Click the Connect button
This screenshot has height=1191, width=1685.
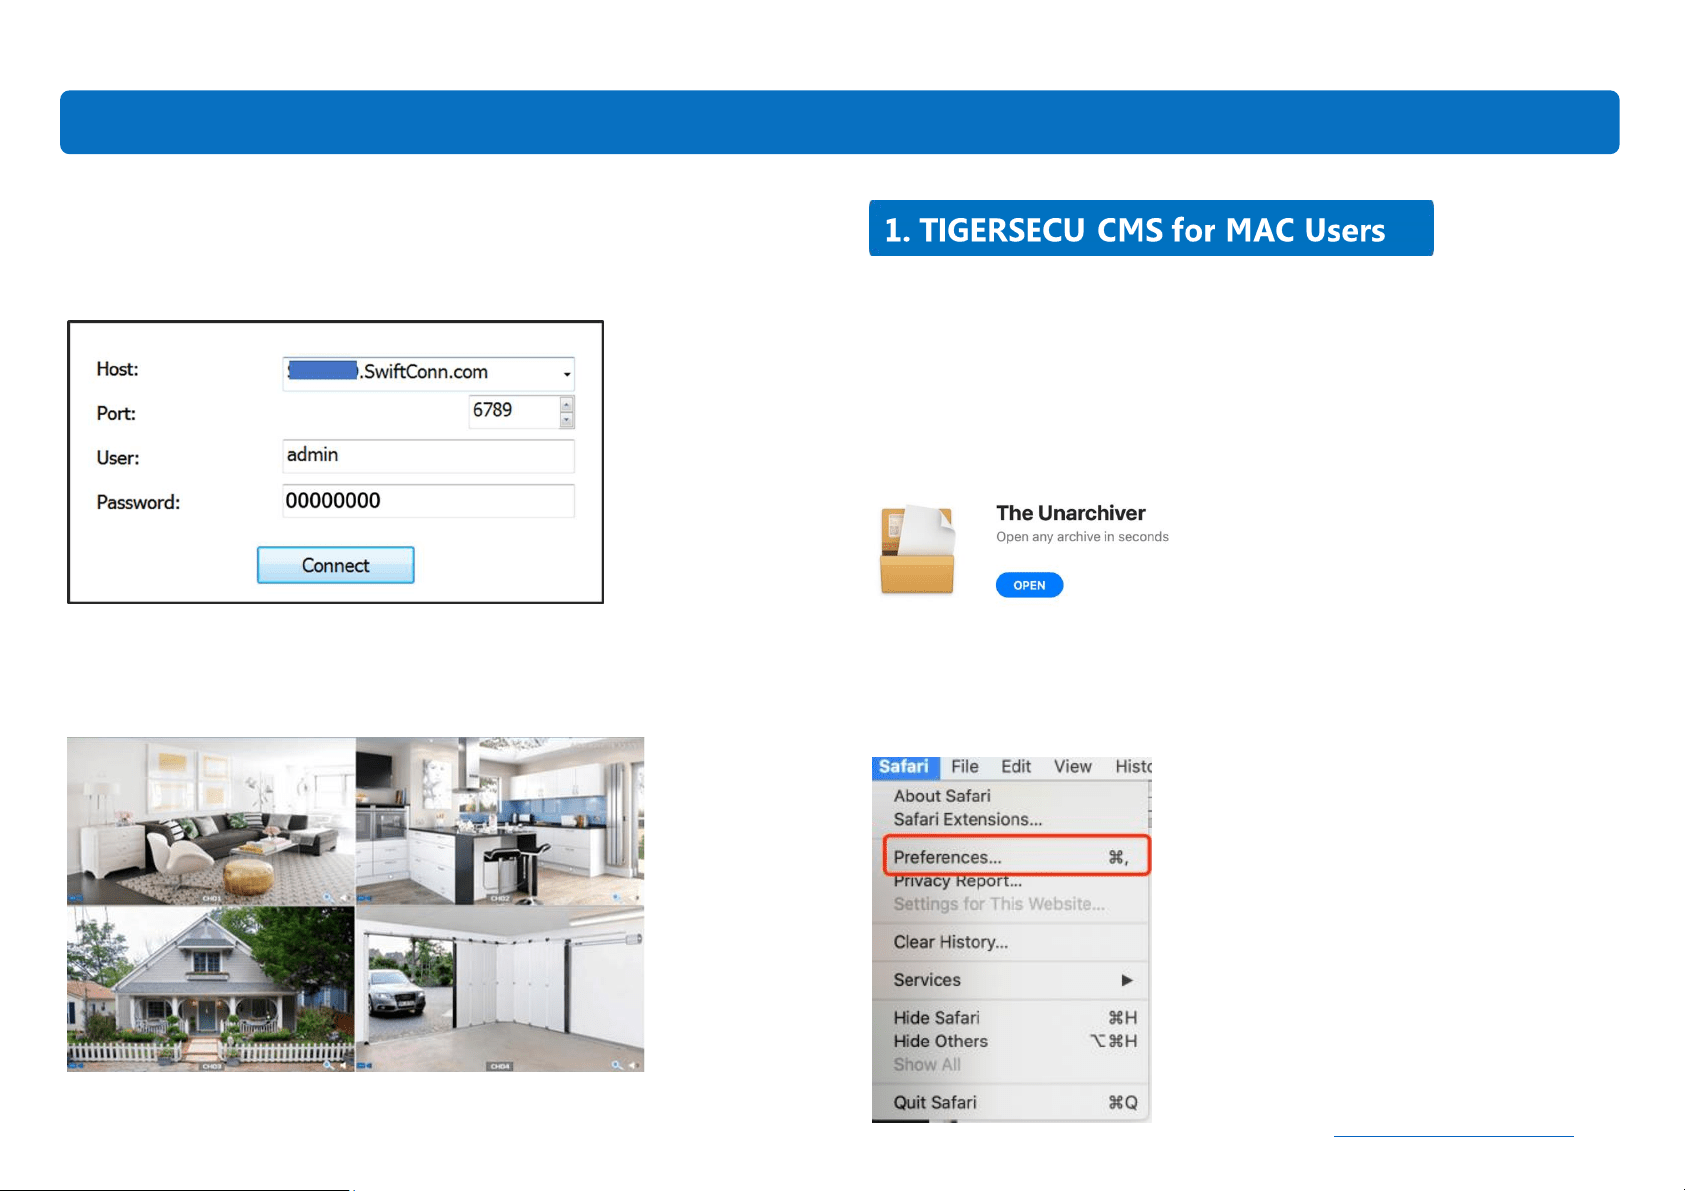336,565
